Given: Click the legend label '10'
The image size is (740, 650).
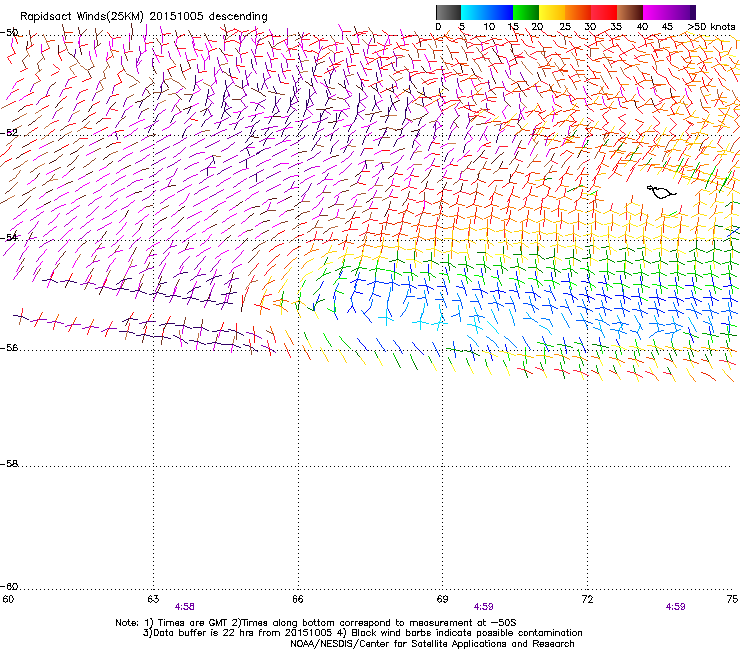Looking at the screenshot, I should coord(489,27).
